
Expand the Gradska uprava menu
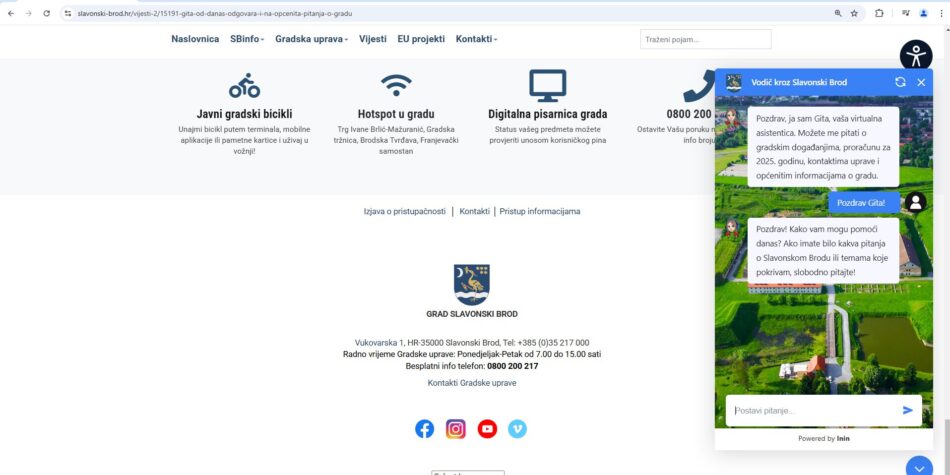(x=311, y=39)
